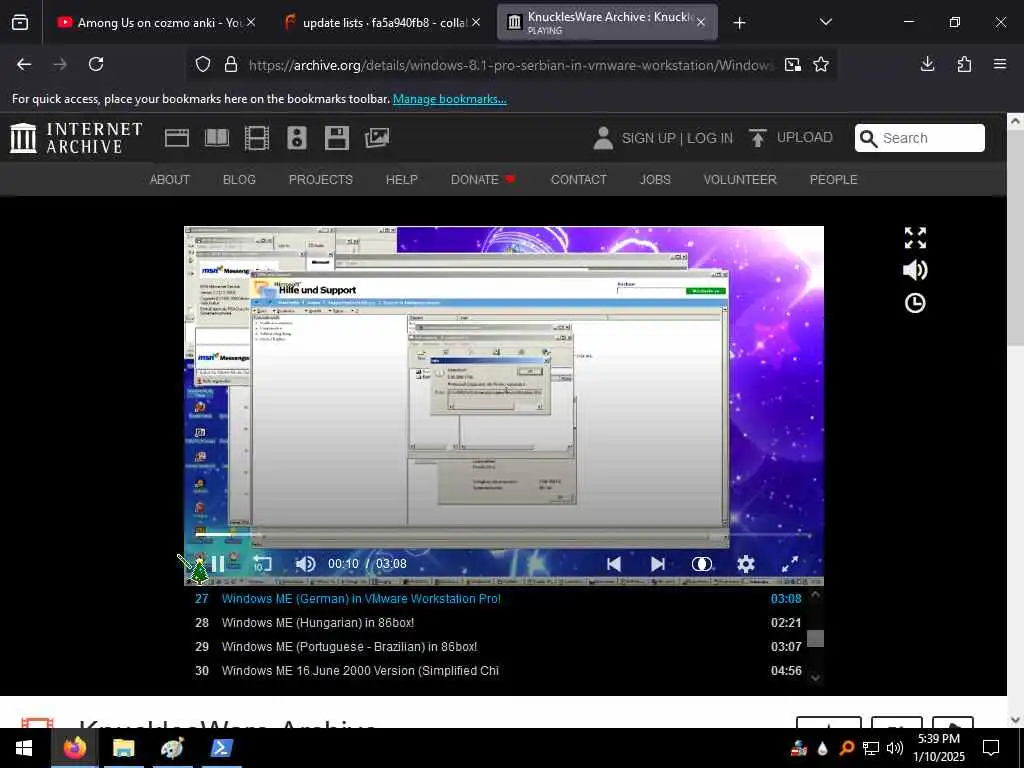Open the LOG IN link
The width and height of the screenshot is (1024, 768).
coord(710,138)
